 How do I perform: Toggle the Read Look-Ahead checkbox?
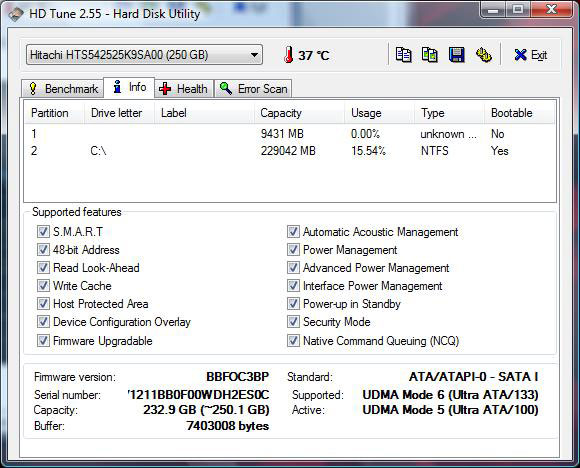coord(43,267)
